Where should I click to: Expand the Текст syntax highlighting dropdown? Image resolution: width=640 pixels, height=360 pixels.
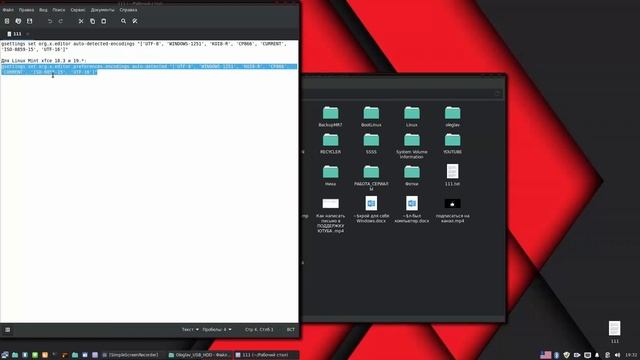(x=190, y=329)
